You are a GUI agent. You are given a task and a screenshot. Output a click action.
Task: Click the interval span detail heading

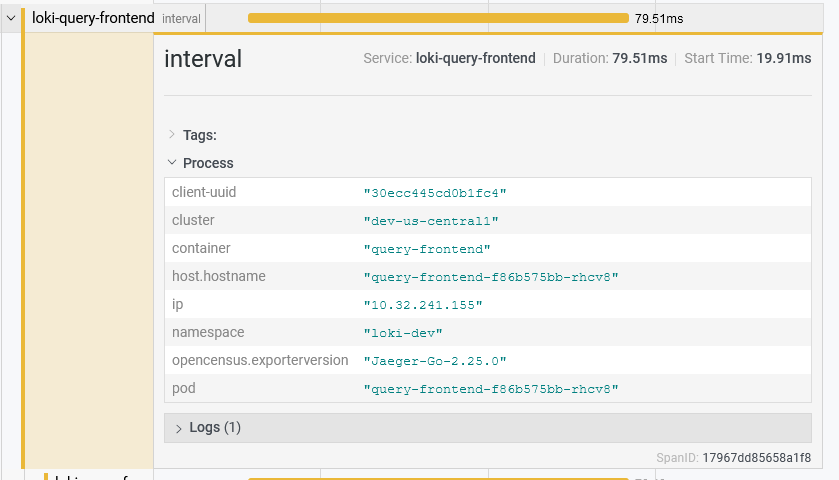pyautogui.click(x=203, y=59)
